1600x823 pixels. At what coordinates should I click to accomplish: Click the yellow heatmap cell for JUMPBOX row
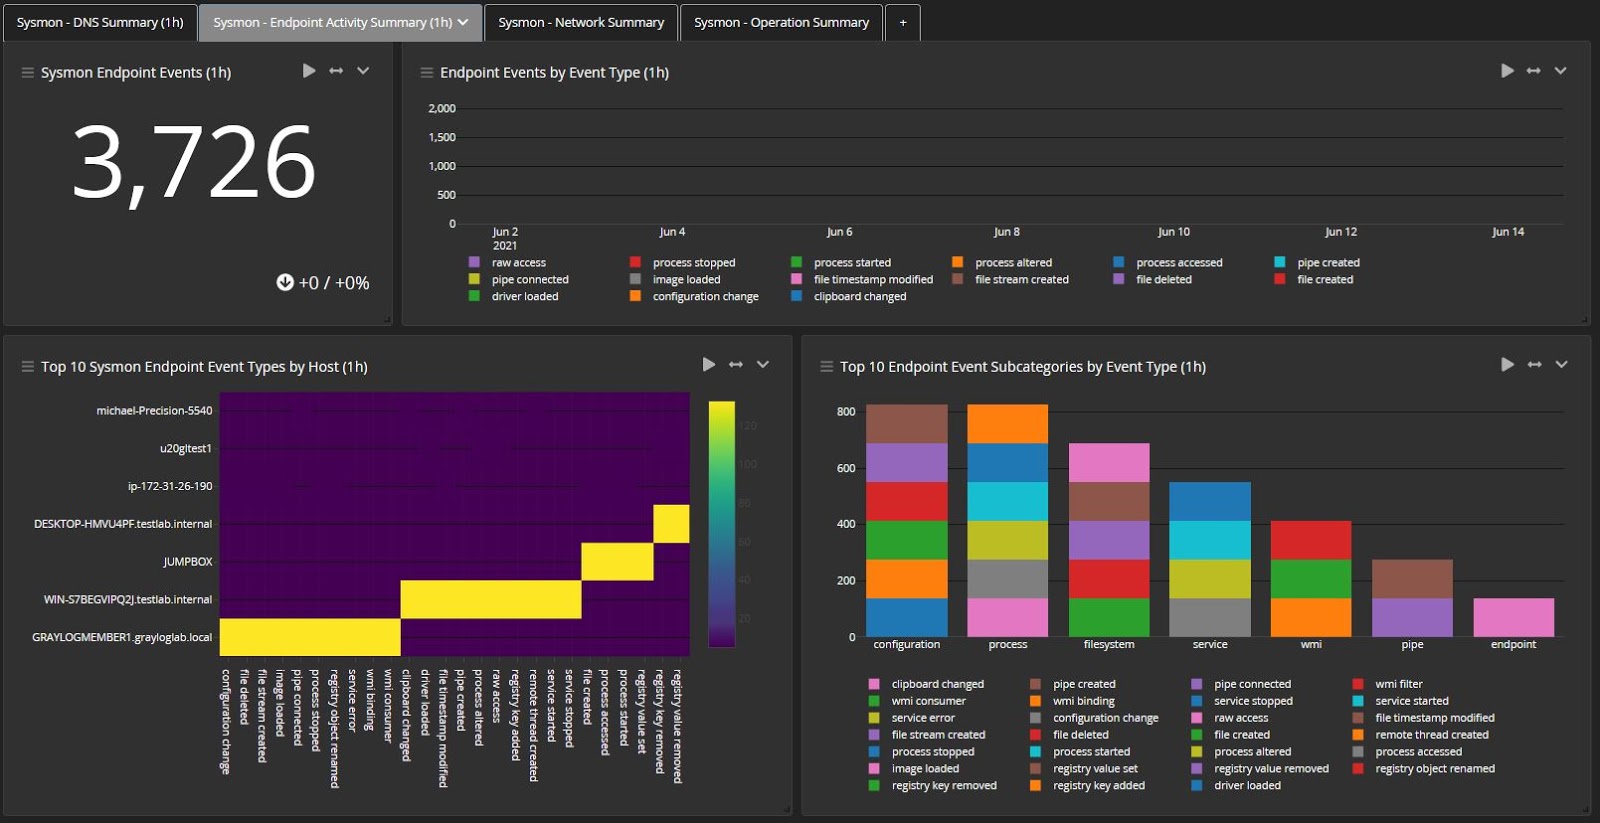click(617, 561)
